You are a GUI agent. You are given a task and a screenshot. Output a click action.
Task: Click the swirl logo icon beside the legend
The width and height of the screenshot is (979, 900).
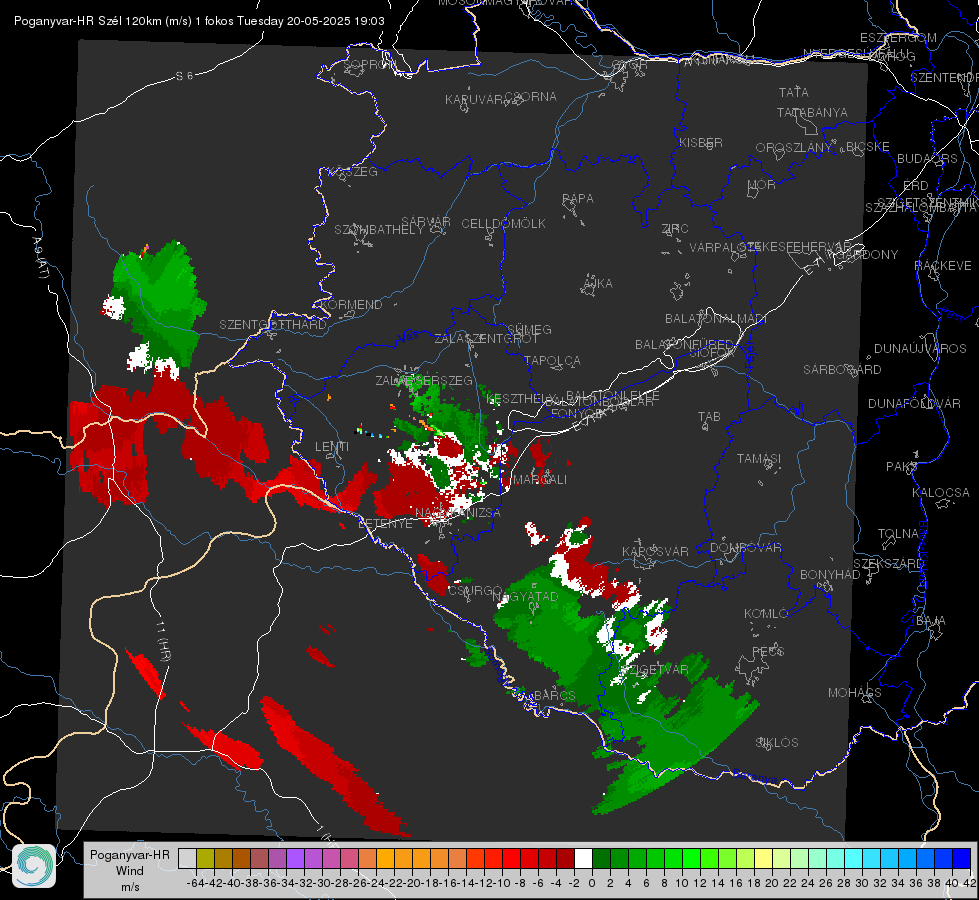[34, 866]
